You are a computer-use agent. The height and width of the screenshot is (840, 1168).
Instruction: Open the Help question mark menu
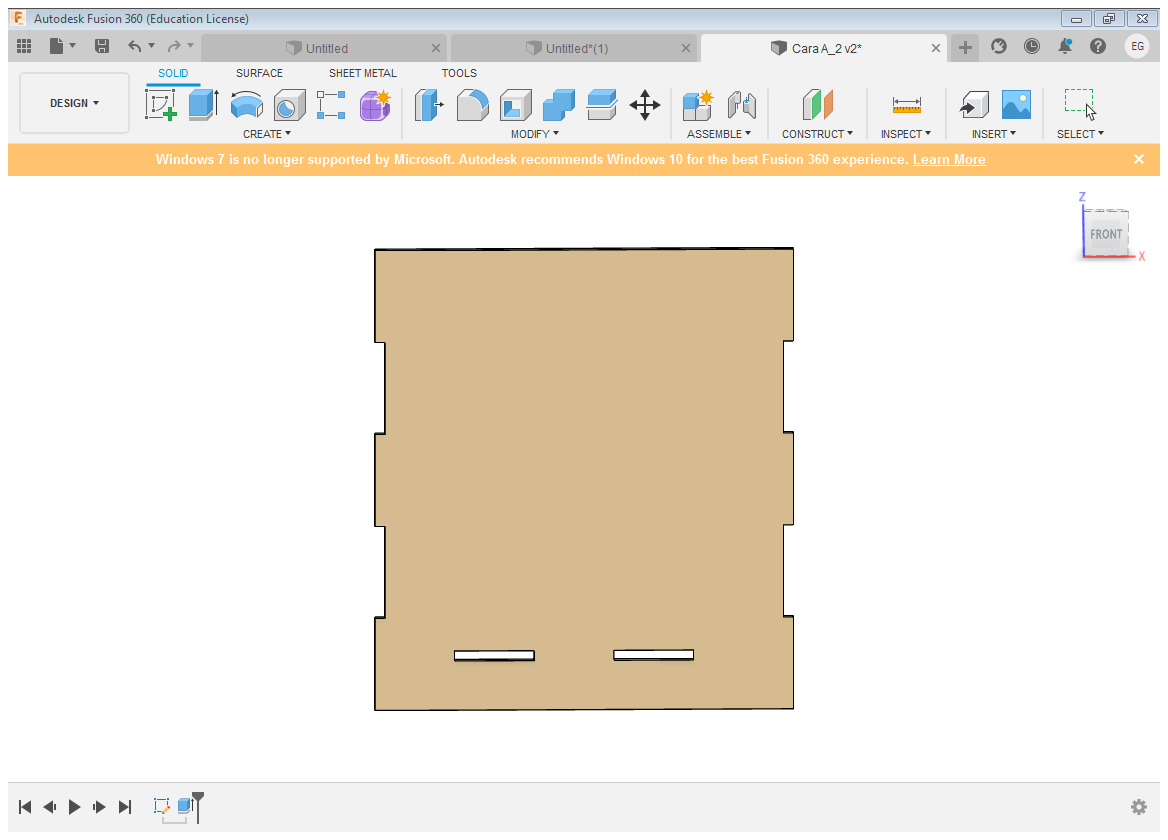(1098, 47)
